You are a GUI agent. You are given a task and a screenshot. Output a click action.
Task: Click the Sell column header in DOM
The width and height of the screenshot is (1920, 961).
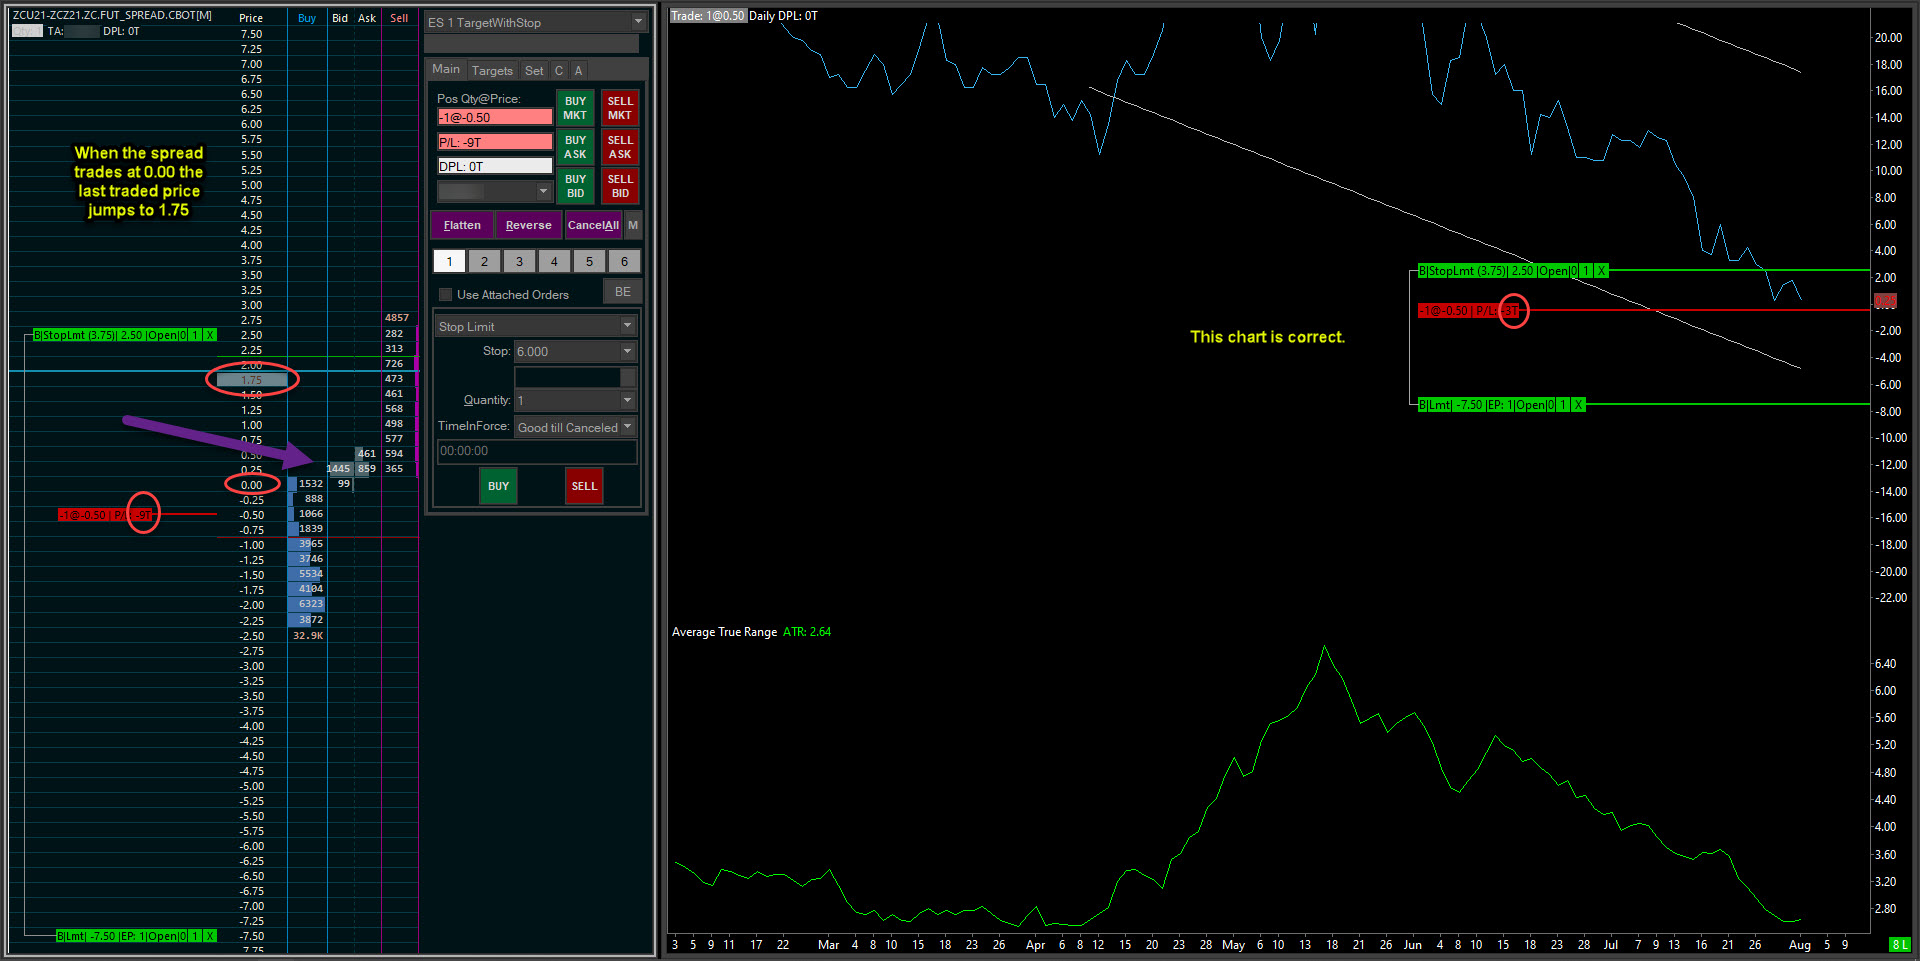399,18
